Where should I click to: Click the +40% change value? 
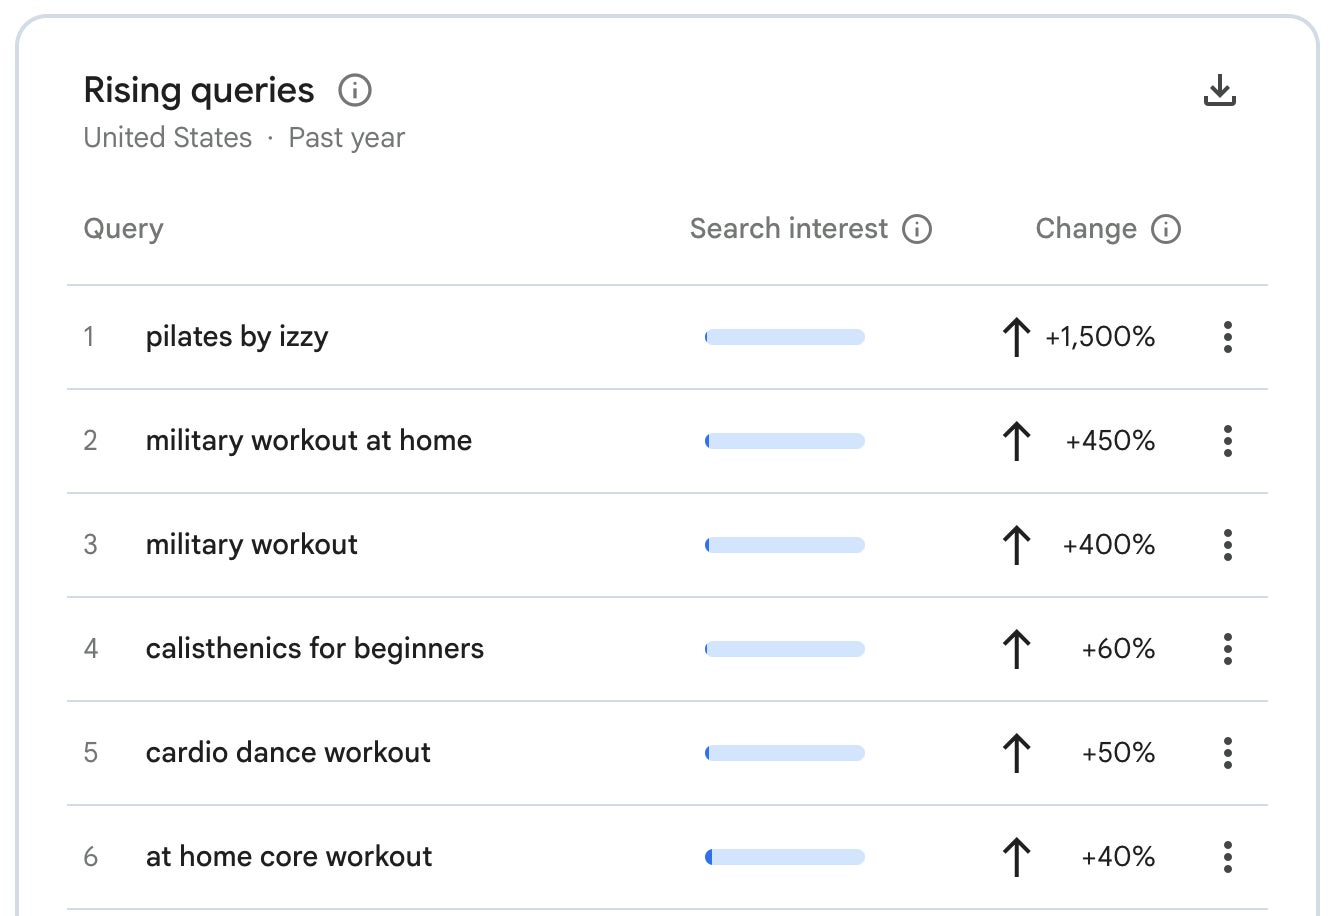(1118, 857)
